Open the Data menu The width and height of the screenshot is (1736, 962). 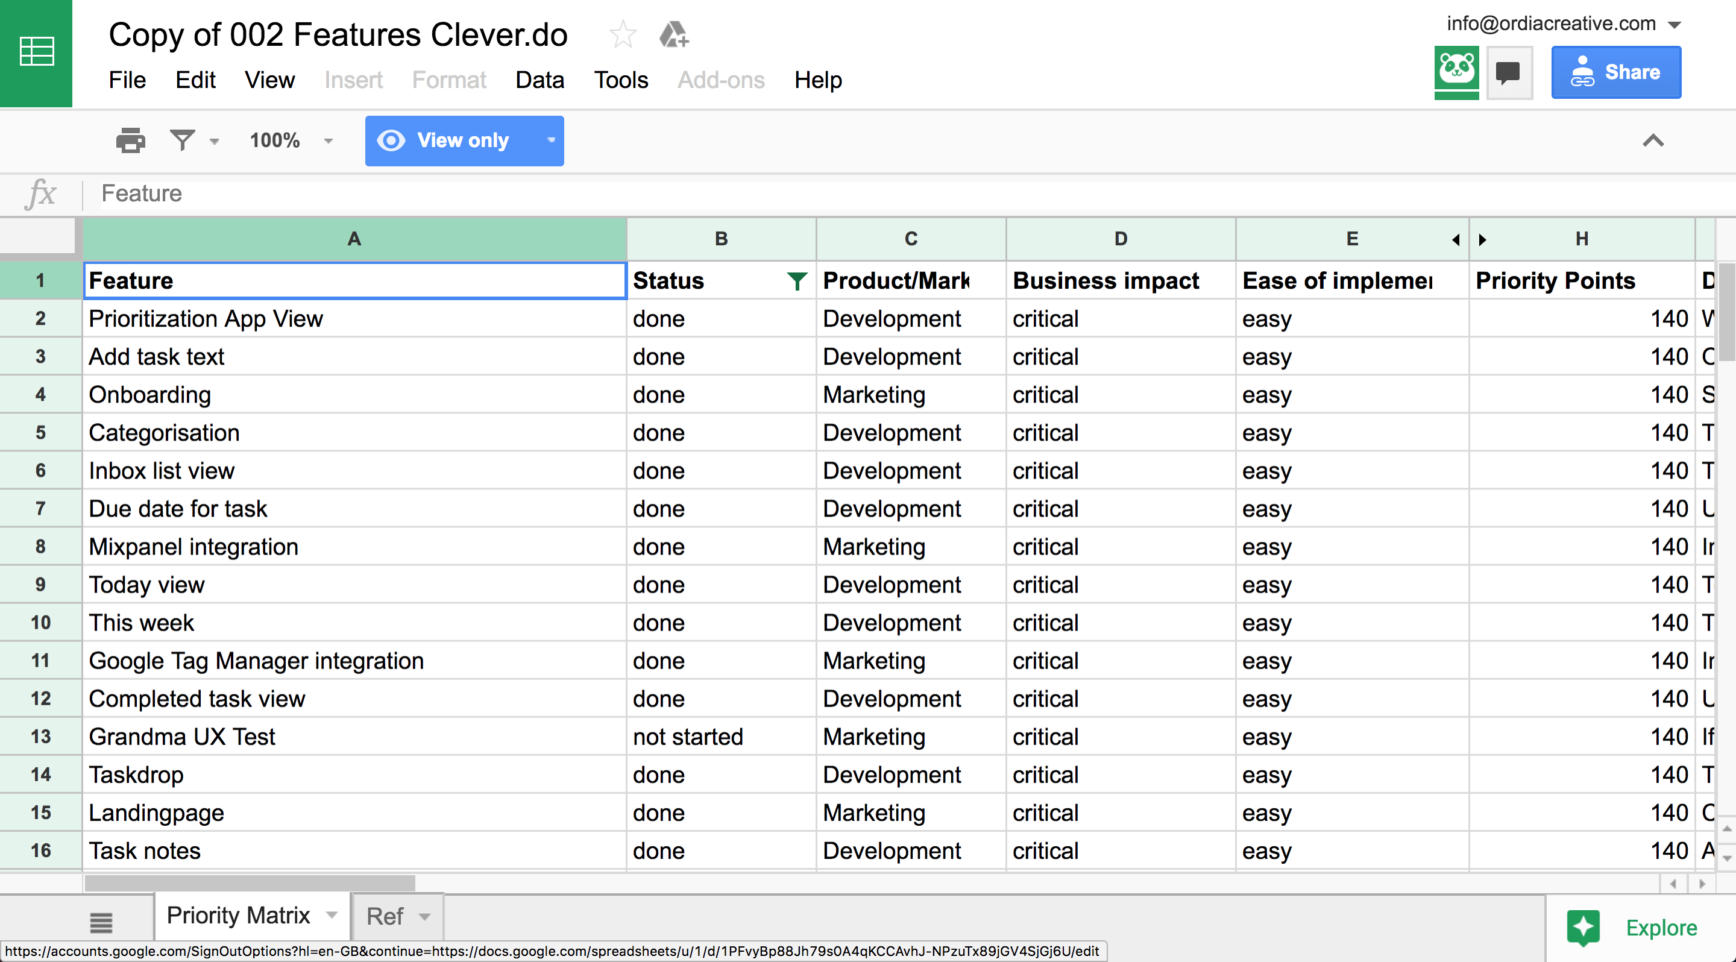tap(540, 80)
